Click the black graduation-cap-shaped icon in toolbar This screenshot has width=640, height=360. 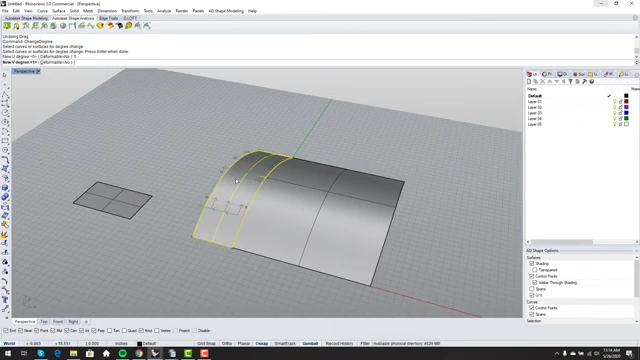click(119, 26)
